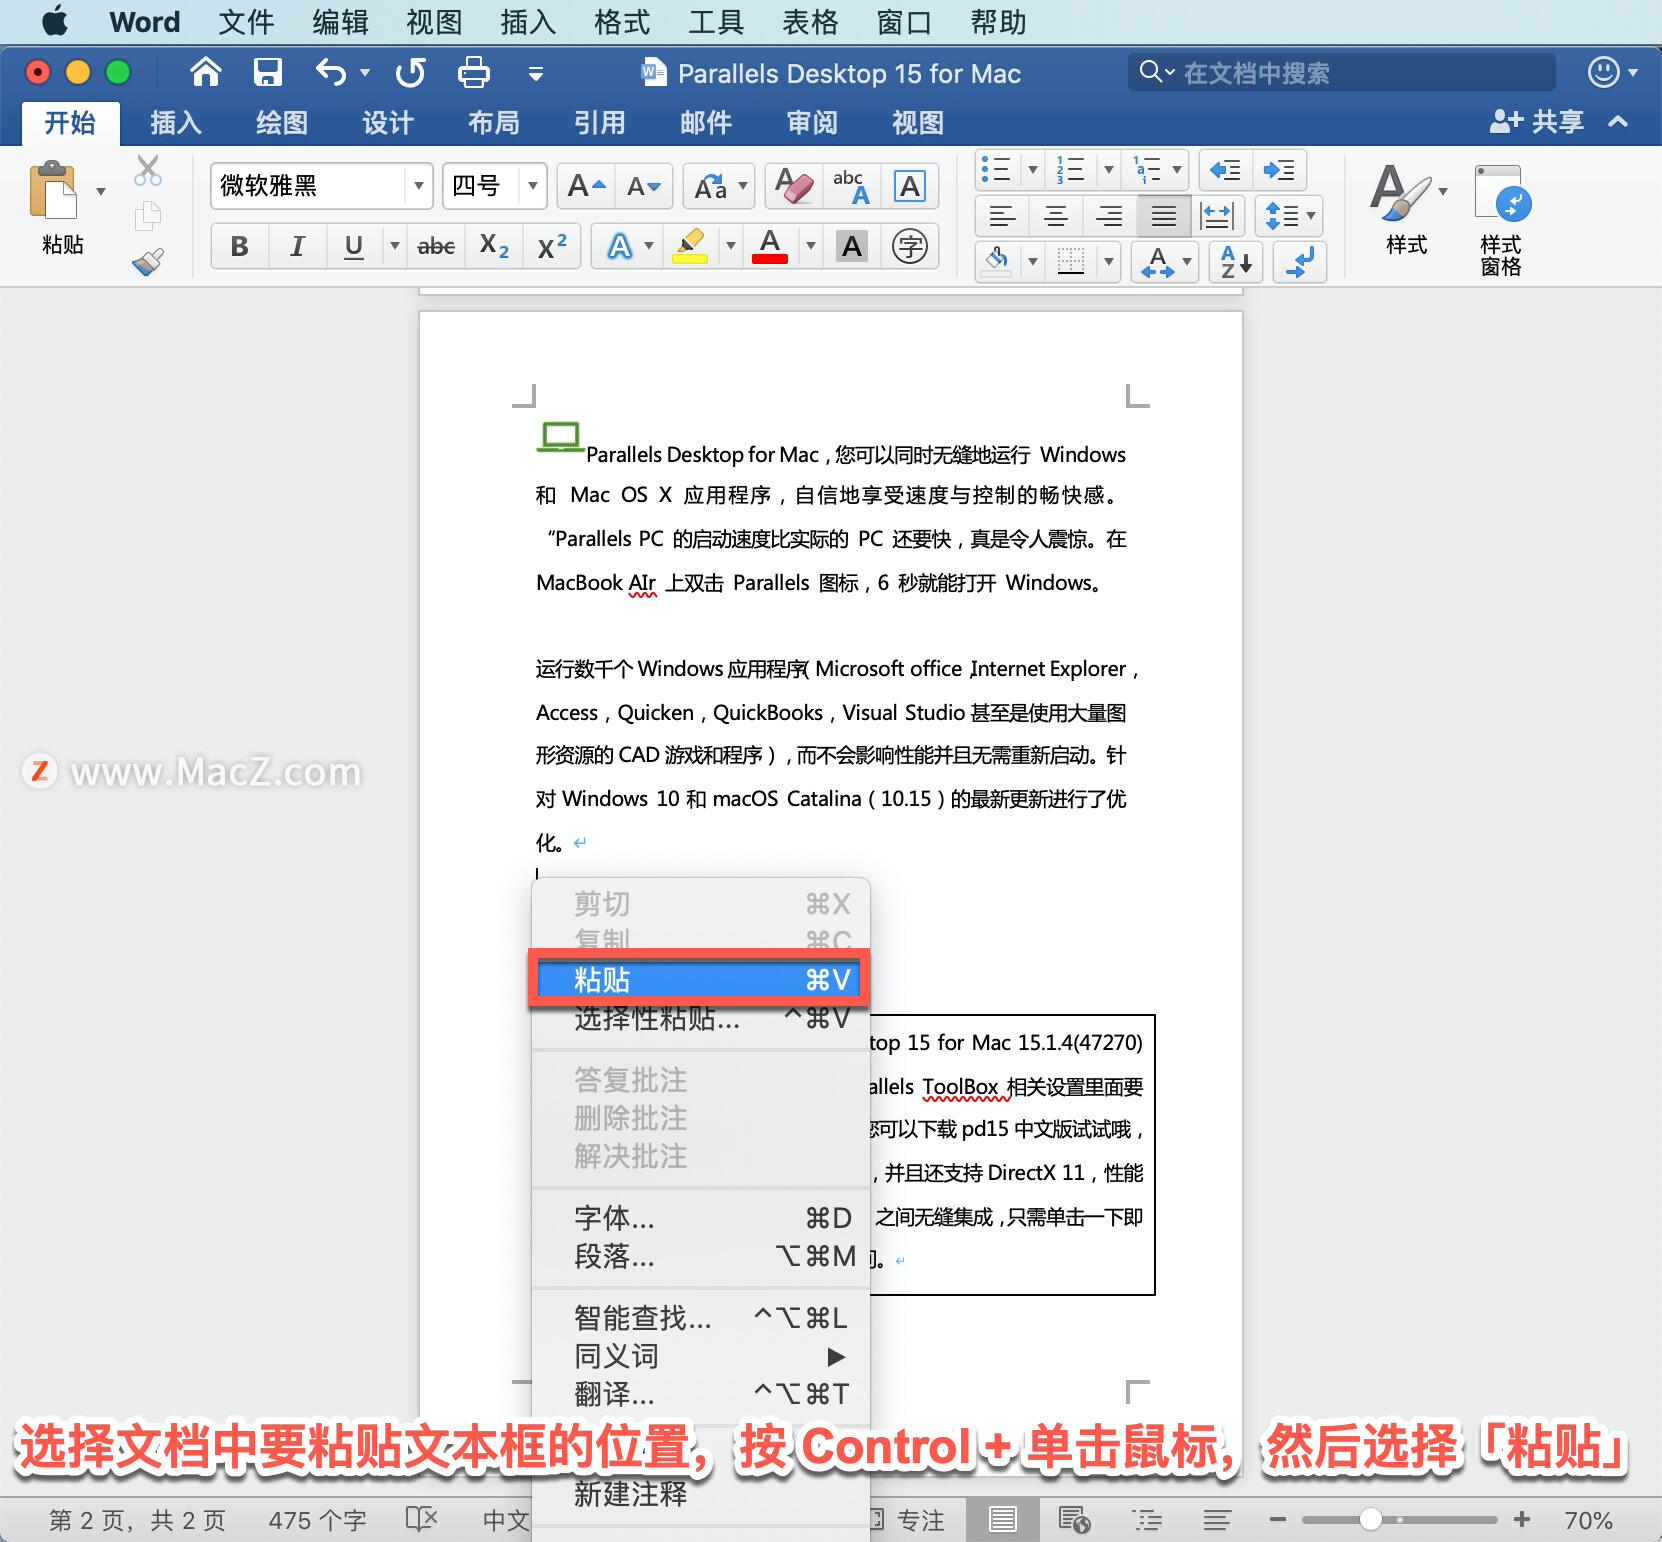
Task: Toggle strikethrough abc formatting
Action: (436, 246)
